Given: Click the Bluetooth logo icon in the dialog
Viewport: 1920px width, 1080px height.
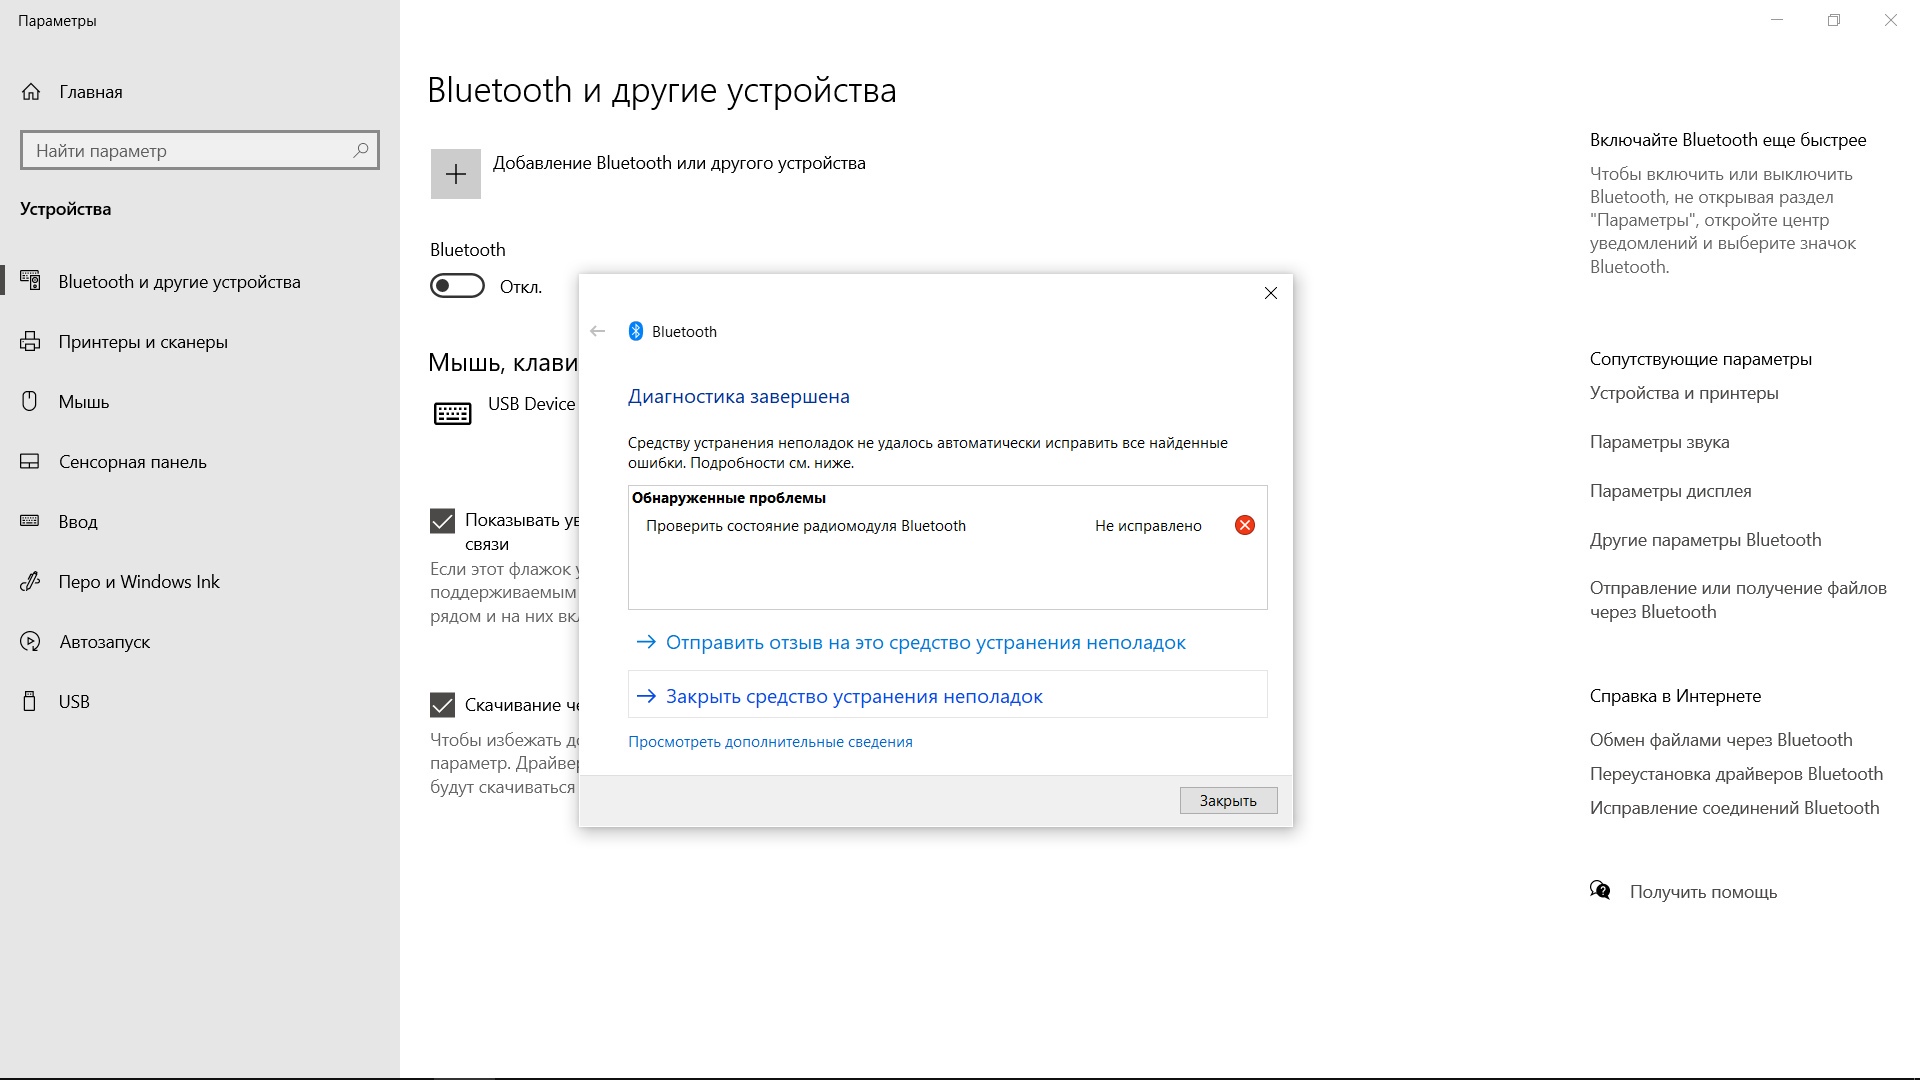Looking at the screenshot, I should tap(636, 331).
